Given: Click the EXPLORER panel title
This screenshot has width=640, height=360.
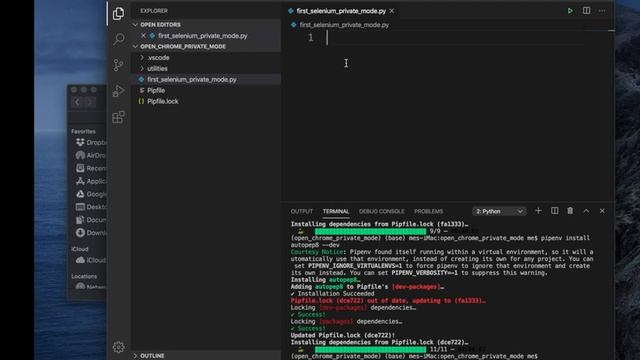Looking at the screenshot, I should click(x=154, y=11).
